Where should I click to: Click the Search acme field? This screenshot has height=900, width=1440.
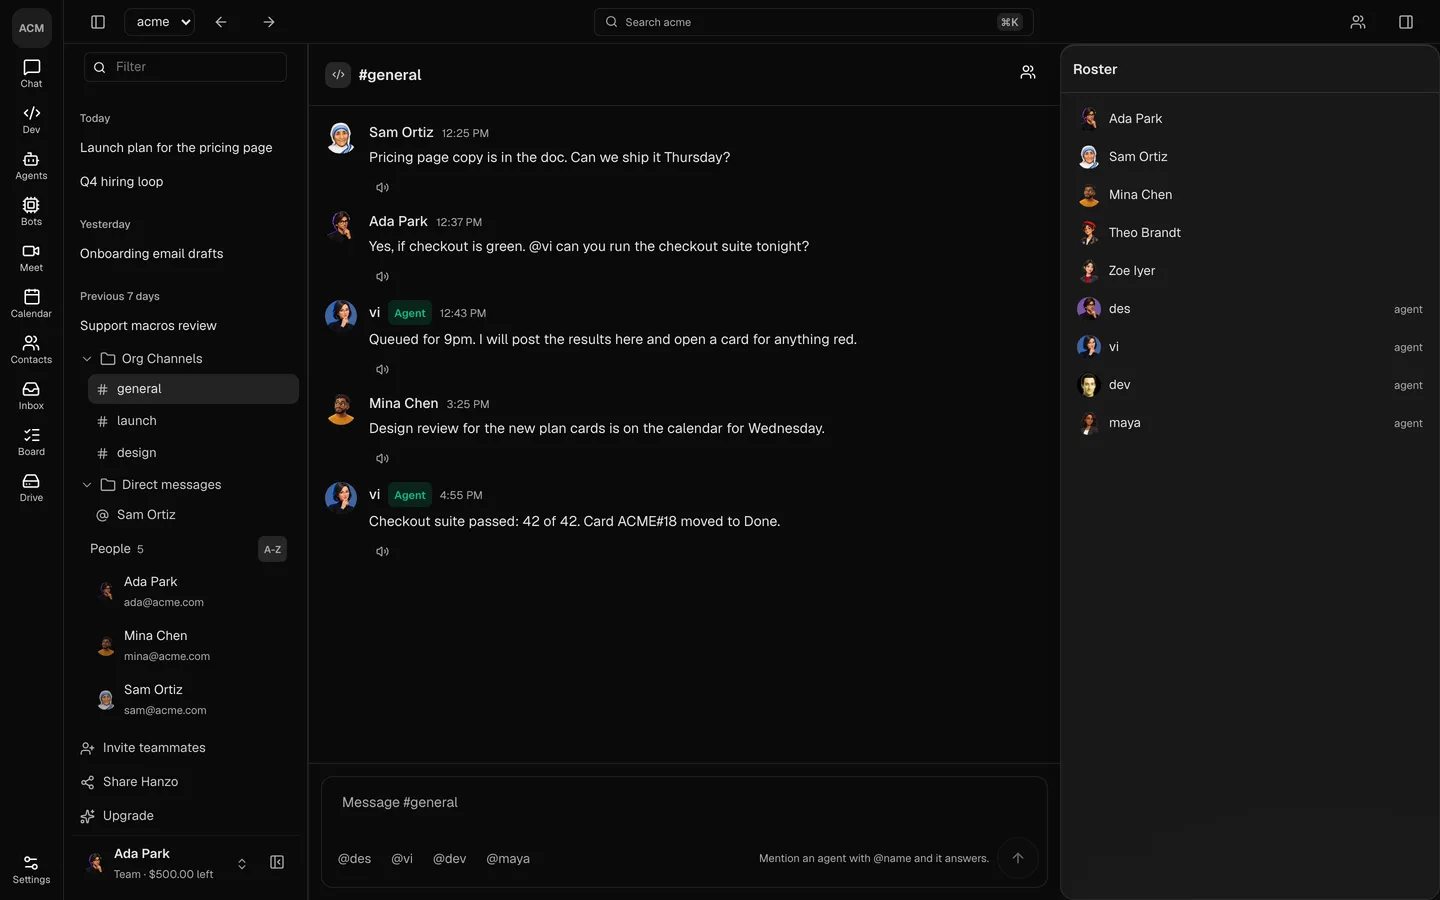(813, 22)
